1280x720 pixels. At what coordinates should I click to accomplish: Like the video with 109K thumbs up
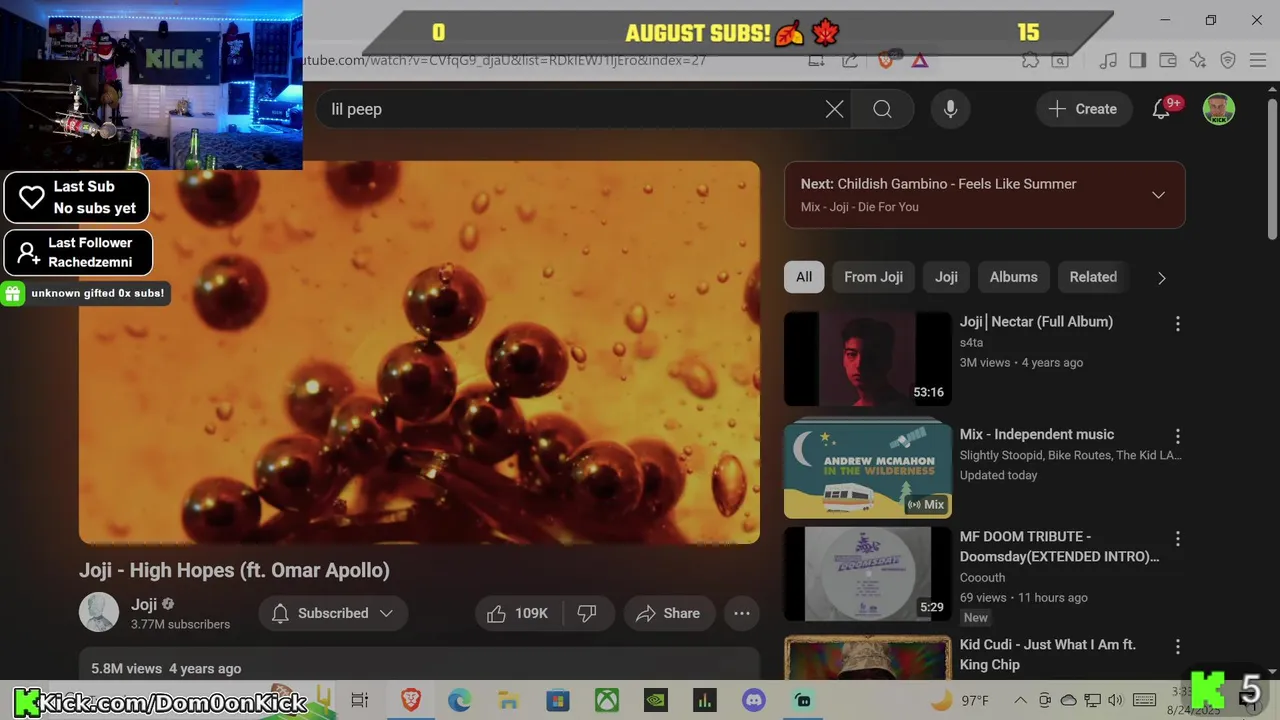tap(519, 613)
